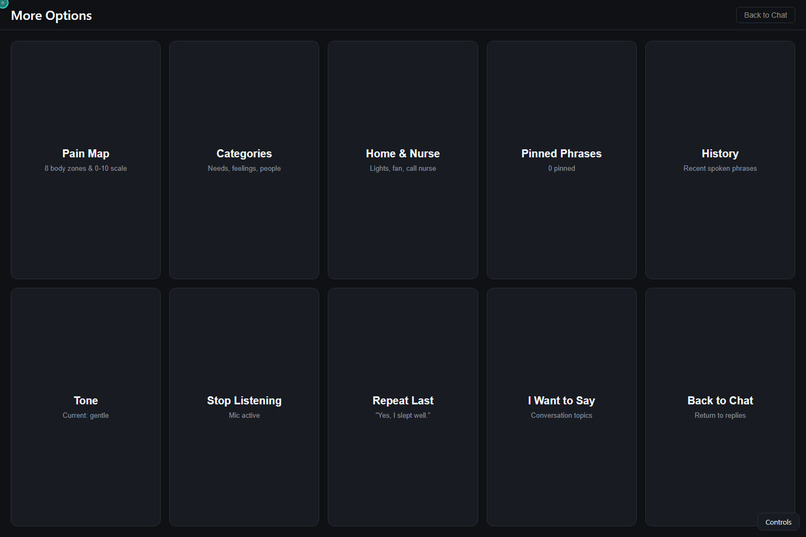Image resolution: width=806 pixels, height=537 pixels.
Task: Select the Home & Nurse card
Action: [x=403, y=160]
